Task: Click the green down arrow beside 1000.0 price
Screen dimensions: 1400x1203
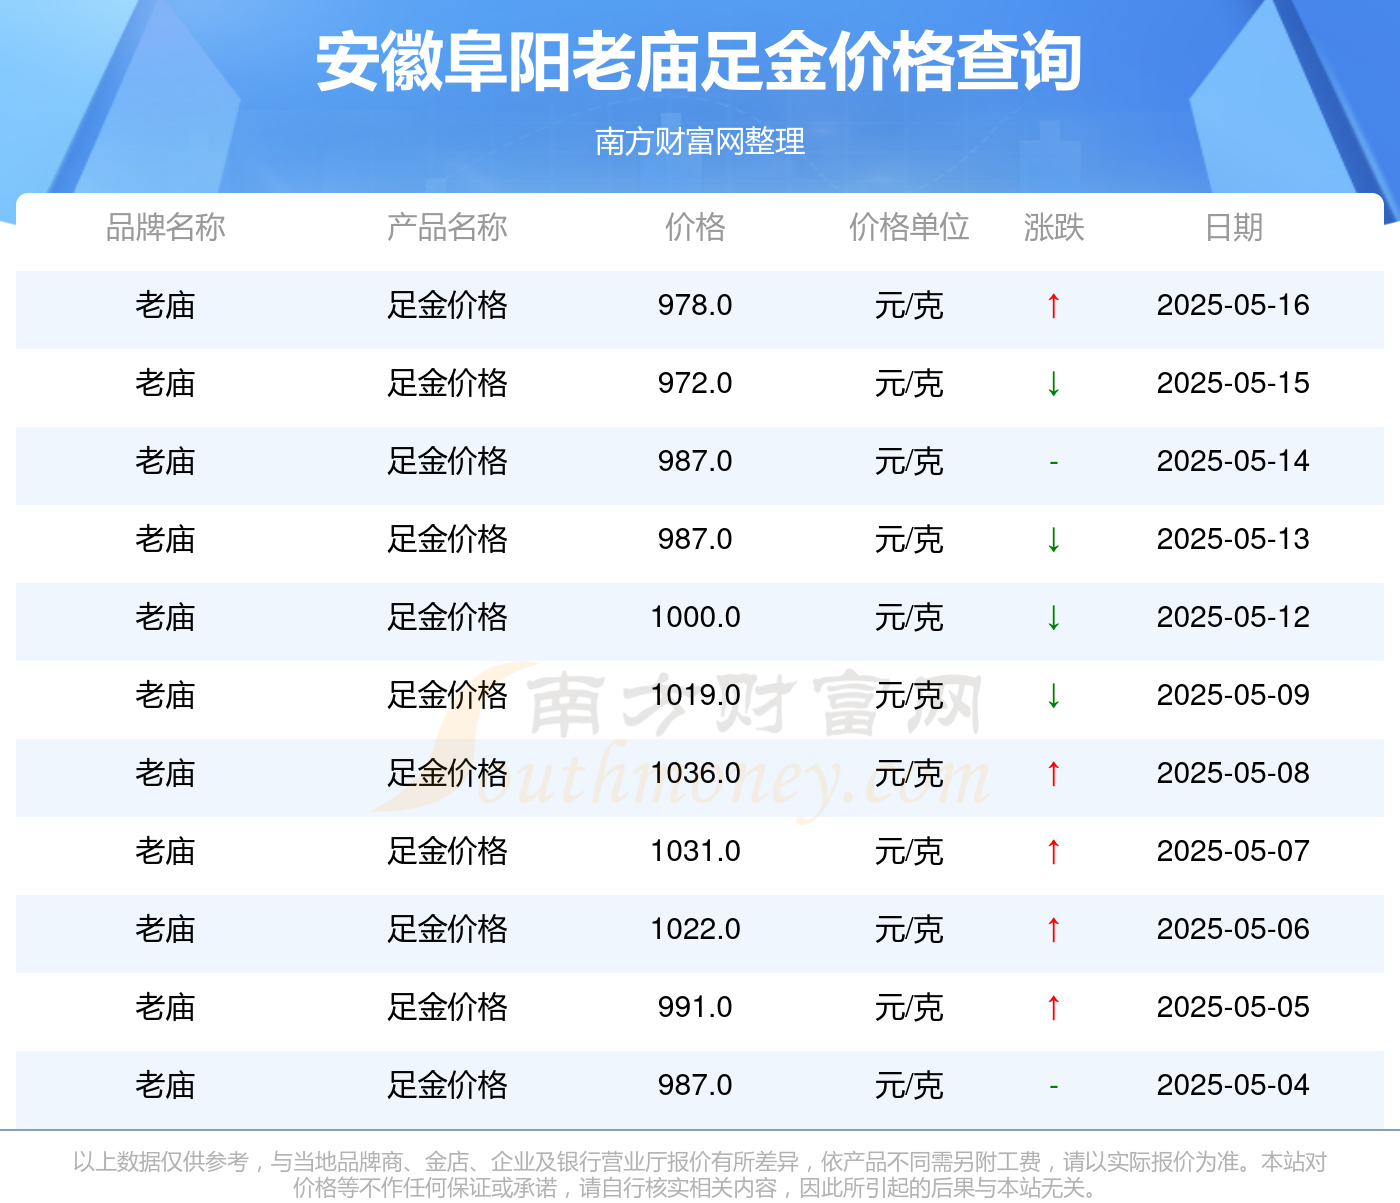Action: point(1053,618)
